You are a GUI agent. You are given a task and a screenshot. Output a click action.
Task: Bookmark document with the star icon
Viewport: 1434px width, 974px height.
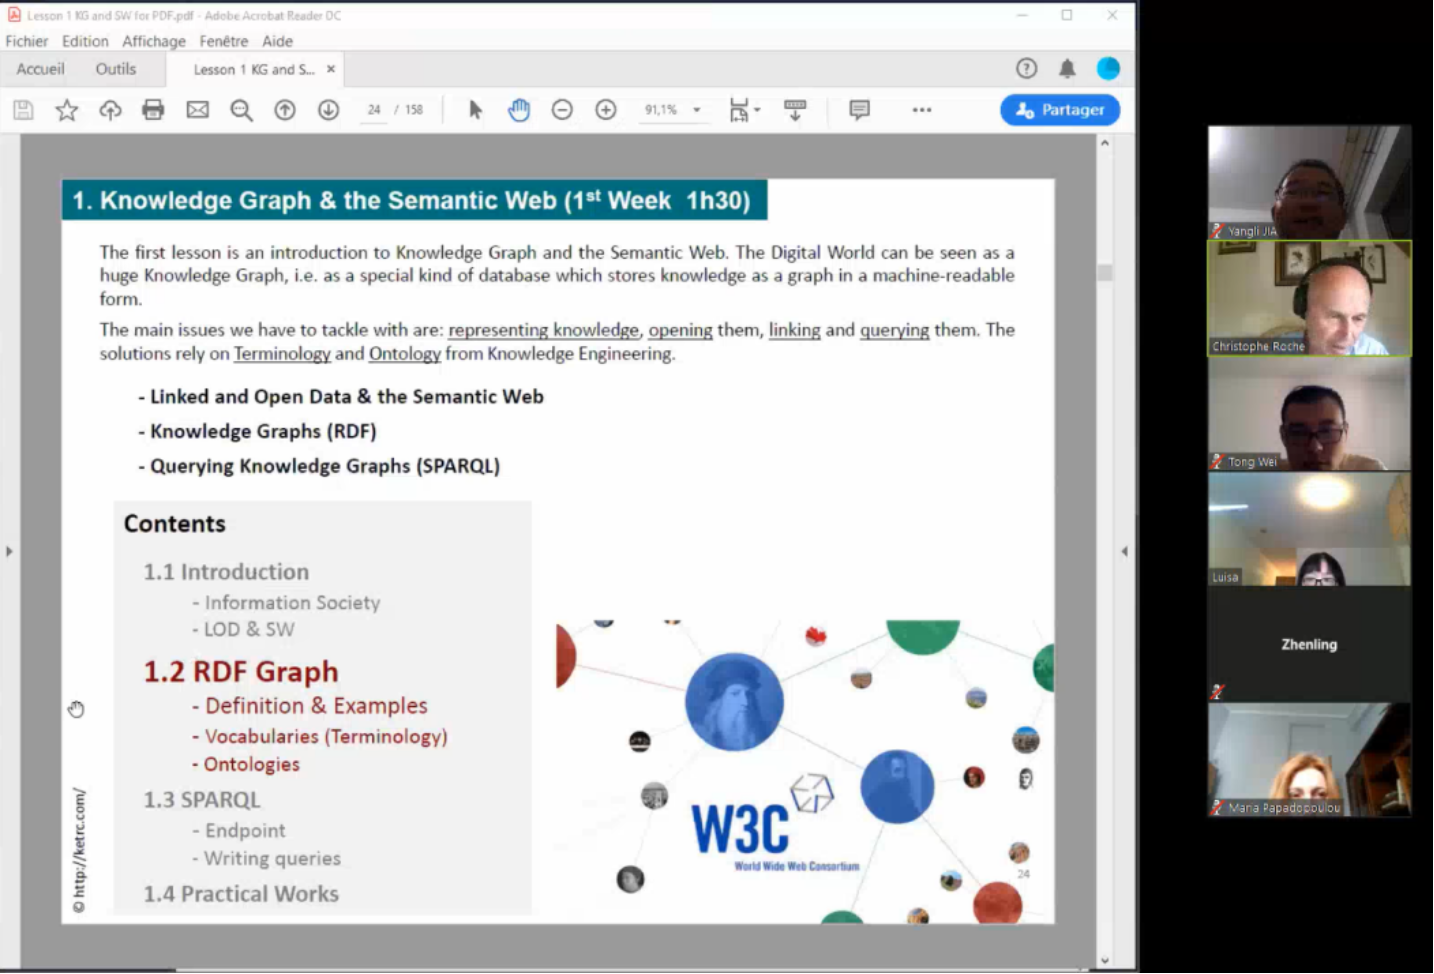66,110
